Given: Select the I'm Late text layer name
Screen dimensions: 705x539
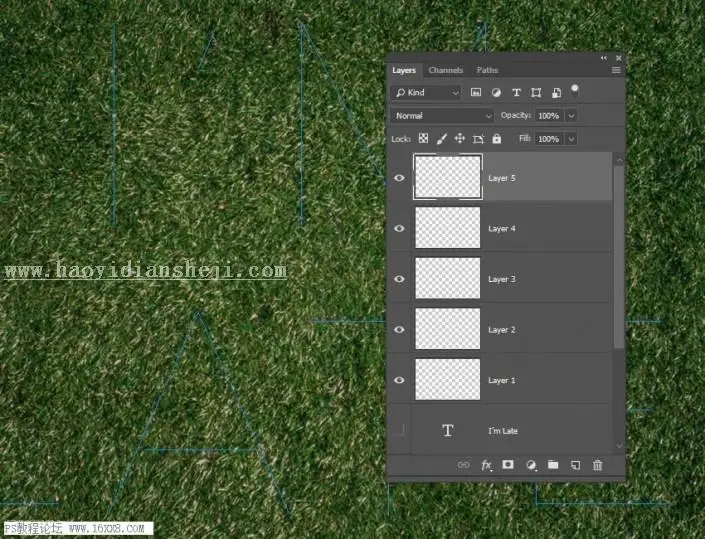Looking at the screenshot, I should (503, 431).
